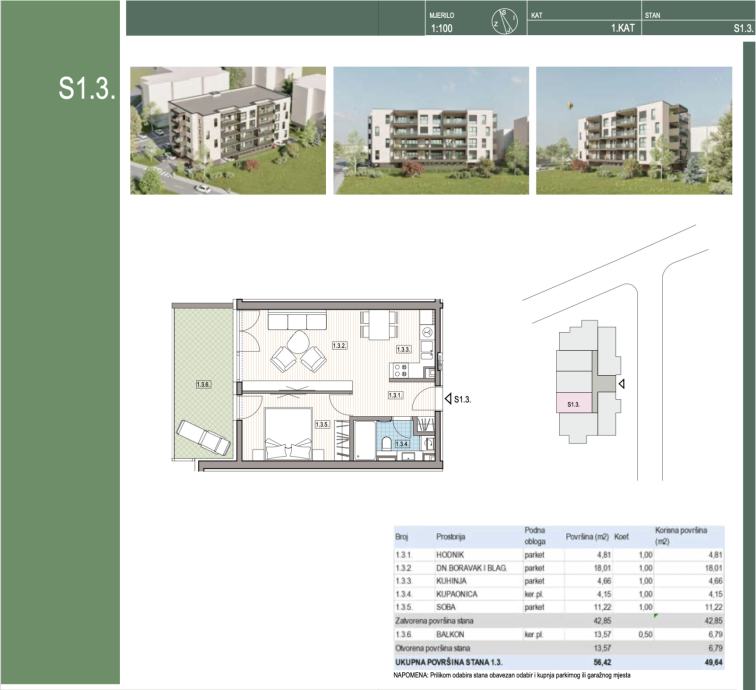Click the entrance arrow on site plan
756x690 pixels.
tap(622, 384)
